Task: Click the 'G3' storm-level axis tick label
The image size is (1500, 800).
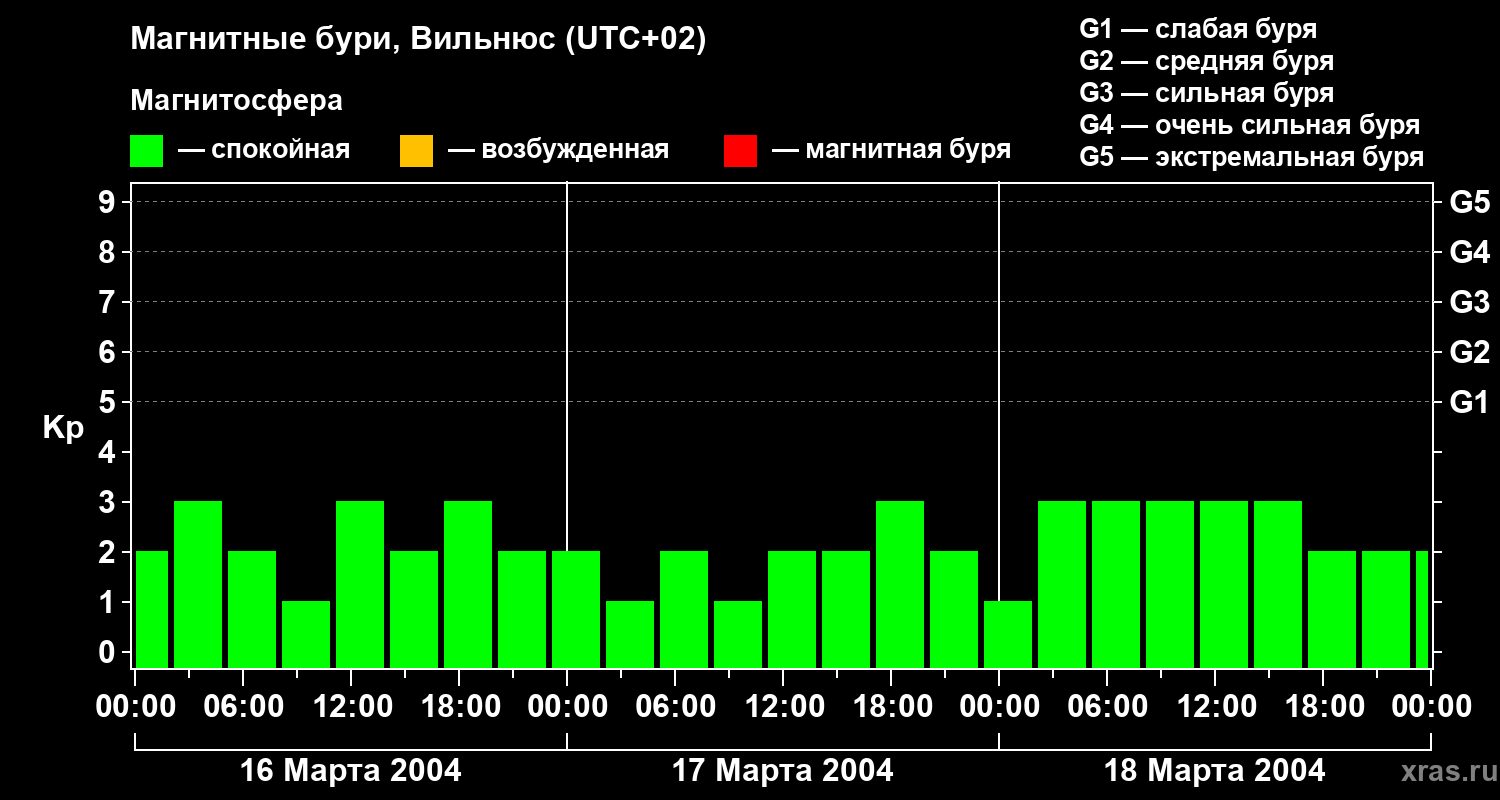Action: coord(1469,302)
